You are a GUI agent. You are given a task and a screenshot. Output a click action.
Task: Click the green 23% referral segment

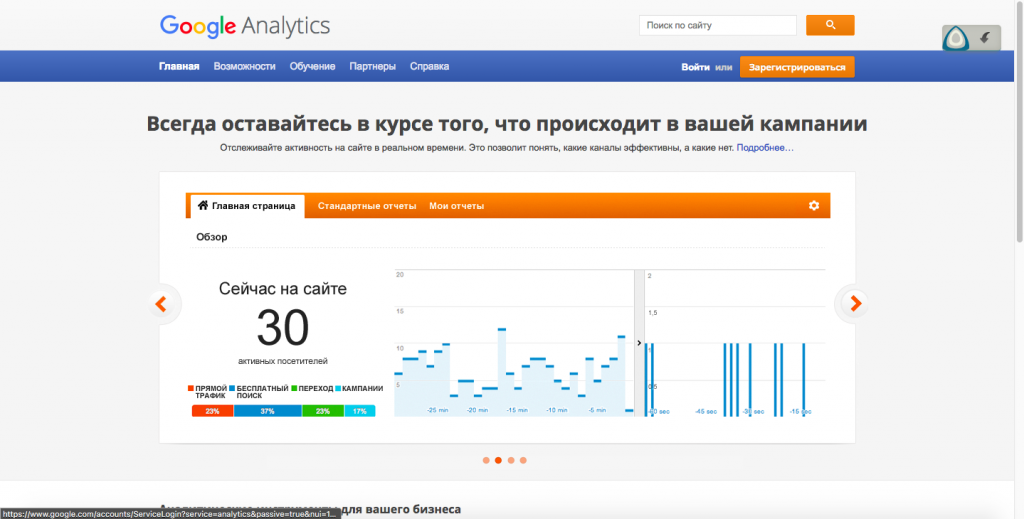[x=323, y=411]
